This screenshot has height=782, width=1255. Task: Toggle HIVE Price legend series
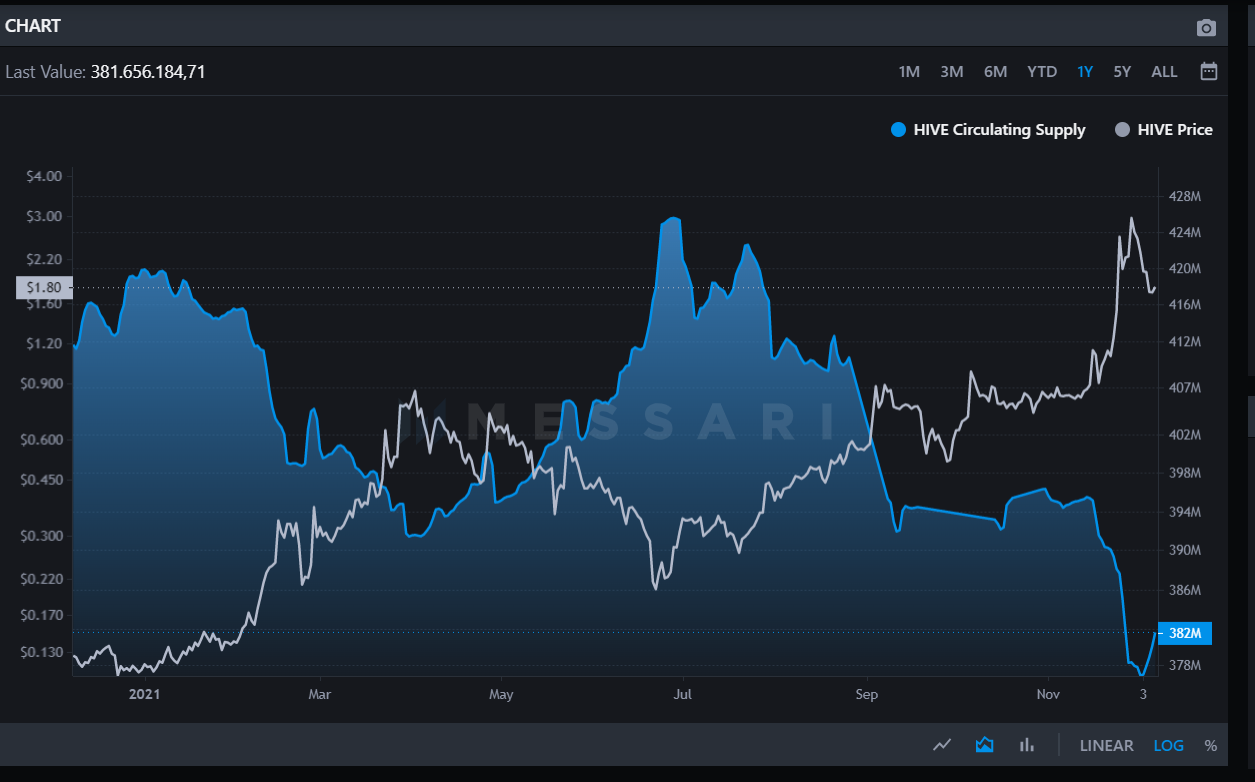(x=1163, y=129)
